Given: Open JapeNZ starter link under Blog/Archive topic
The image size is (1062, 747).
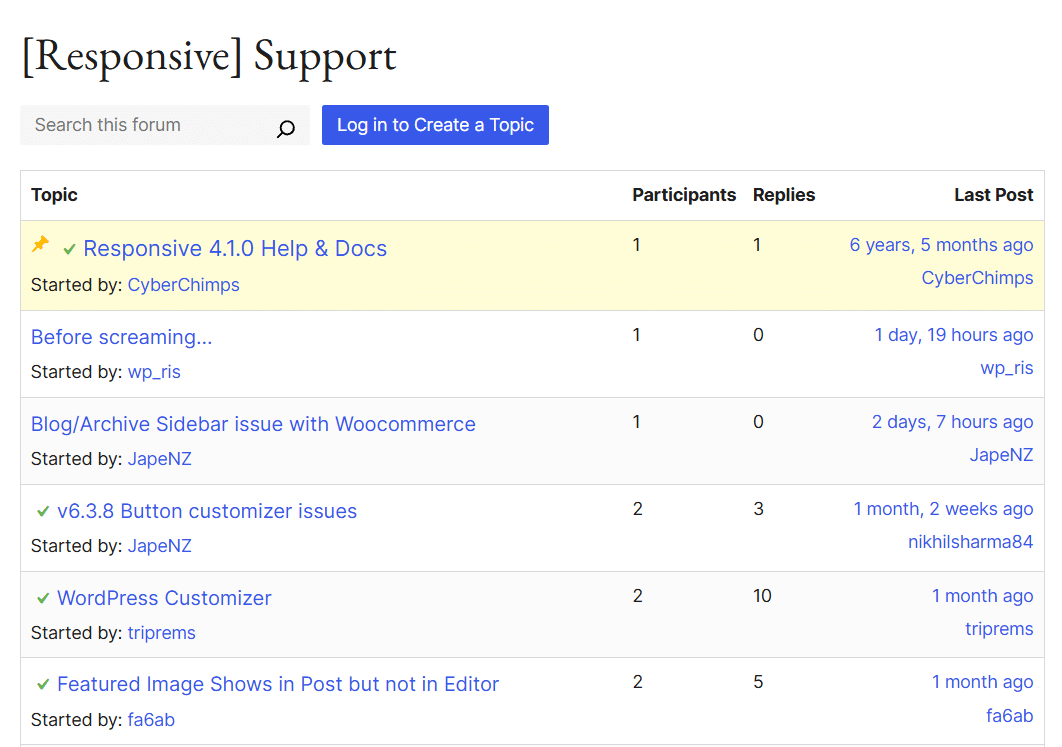Looking at the screenshot, I should pyautogui.click(x=160, y=459).
